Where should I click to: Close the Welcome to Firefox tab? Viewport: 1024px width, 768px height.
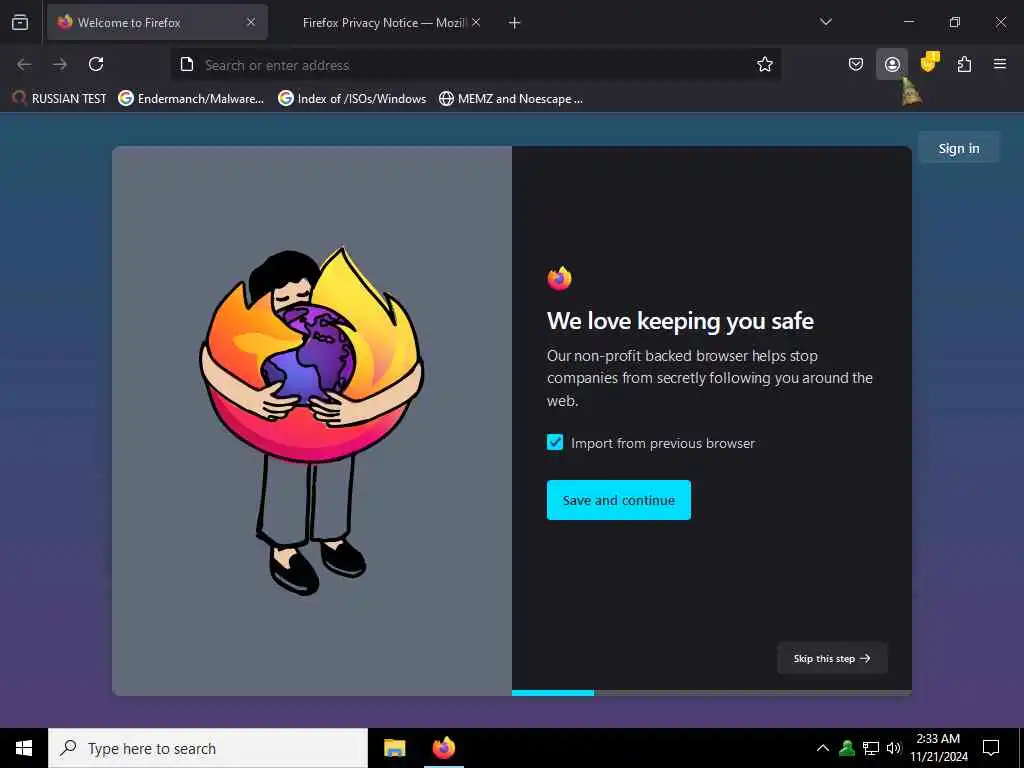(x=251, y=22)
